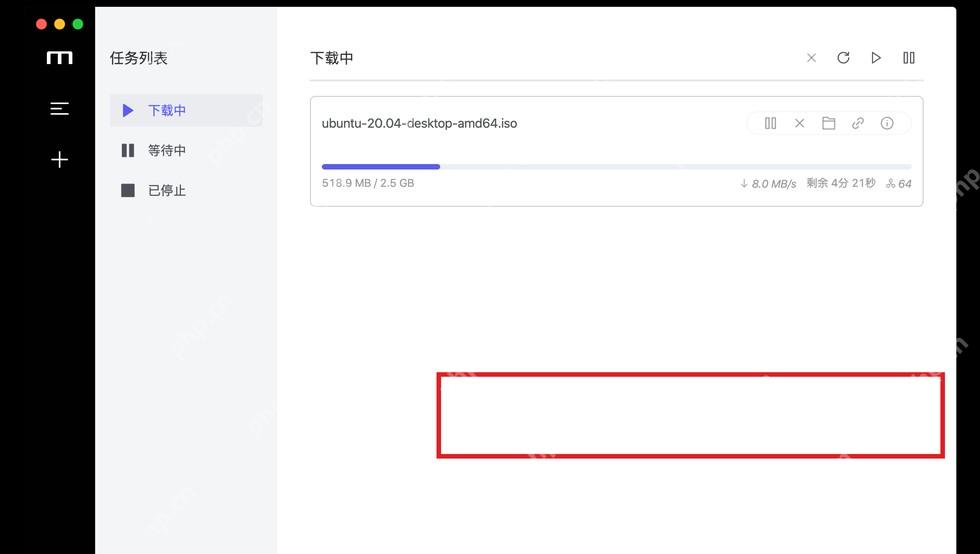The width and height of the screenshot is (980, 554).
Task: Click the ubuntu-20.04-desktop-amd64.iso file name
Action: [419, 123]
